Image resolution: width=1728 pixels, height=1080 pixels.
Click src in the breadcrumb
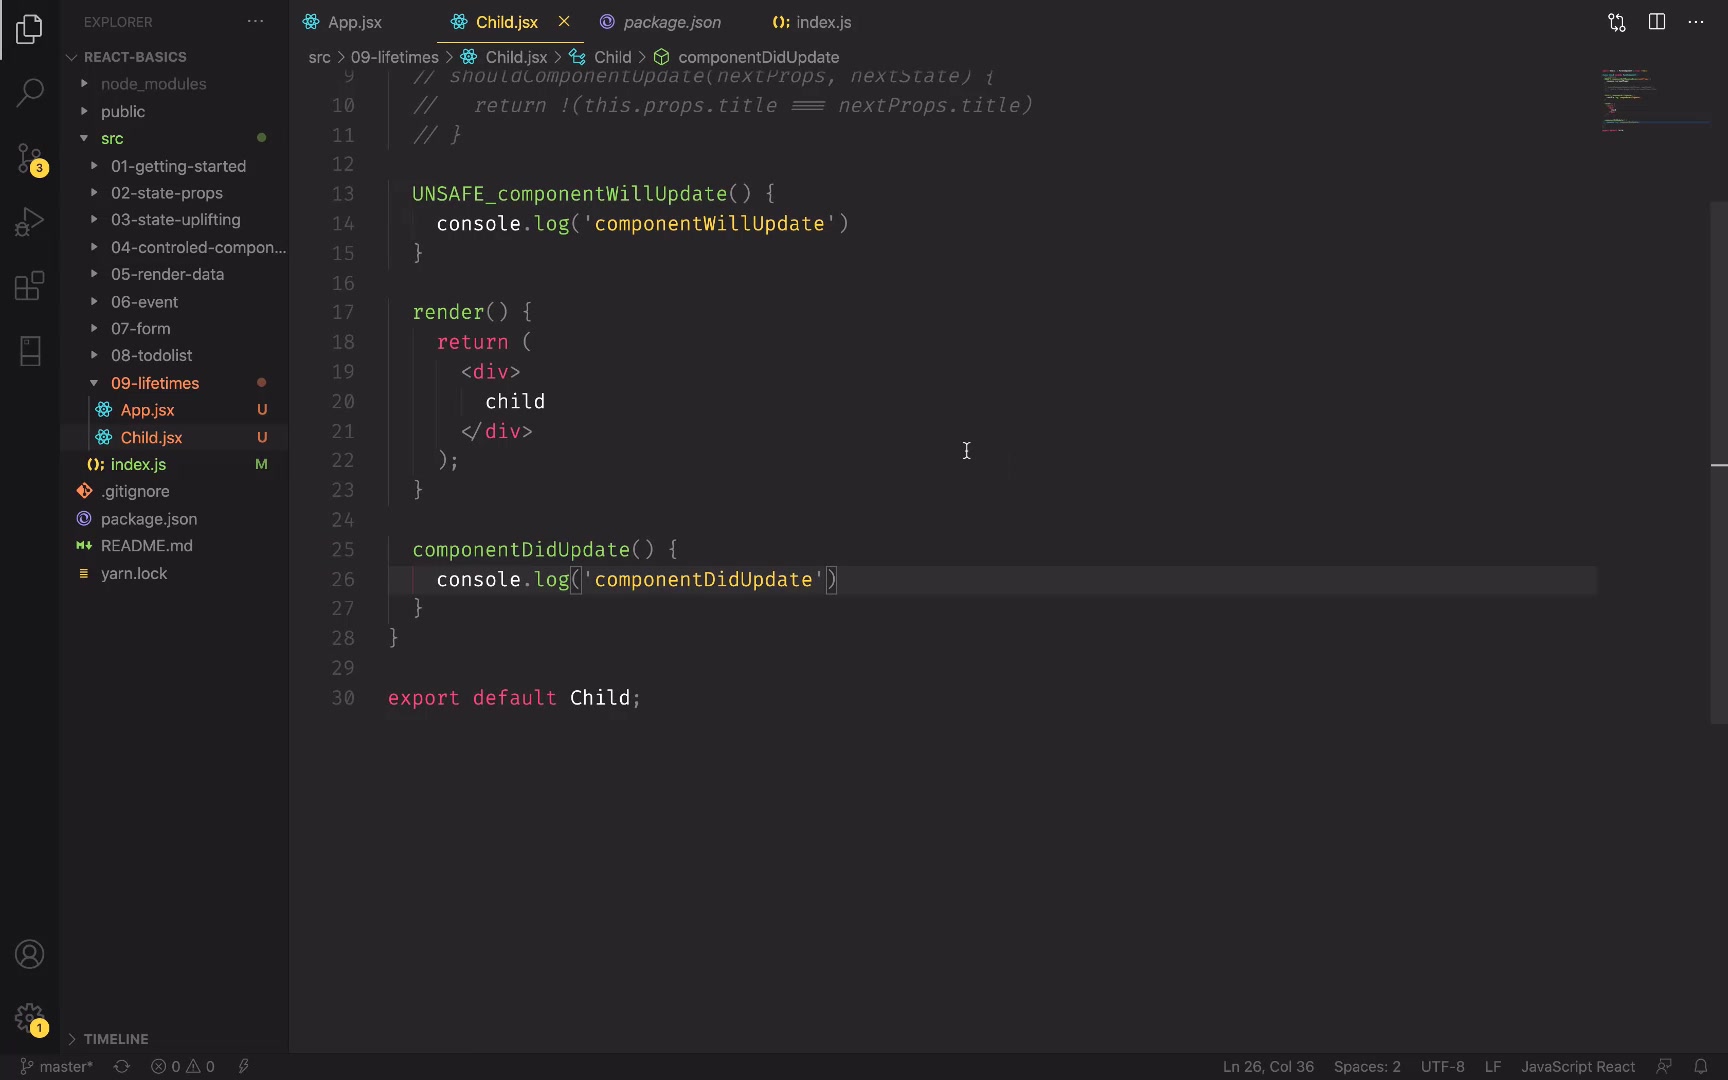[x=319, y=57]
